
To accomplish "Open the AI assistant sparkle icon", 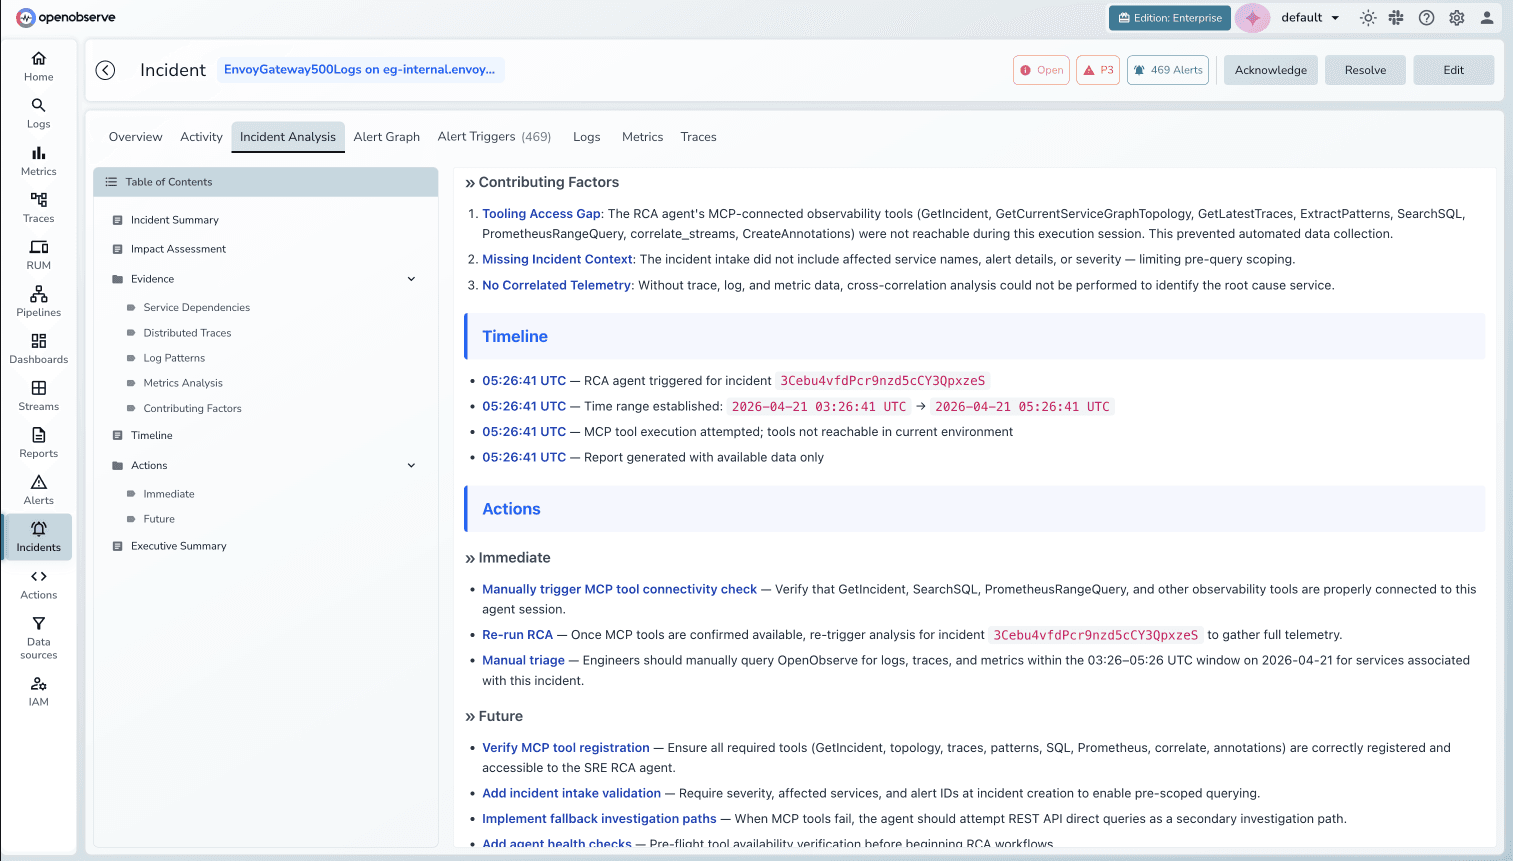I will (x=1252, y=18).
